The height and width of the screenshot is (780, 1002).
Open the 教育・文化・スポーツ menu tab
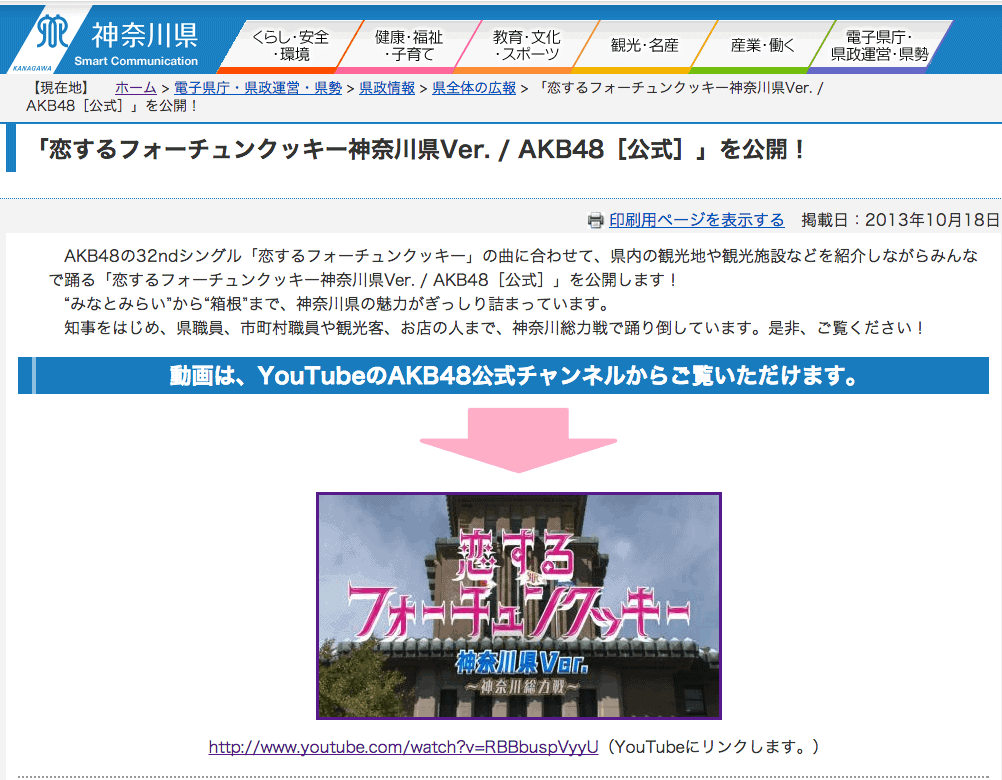pyautogui.click(x=527, y=45)
